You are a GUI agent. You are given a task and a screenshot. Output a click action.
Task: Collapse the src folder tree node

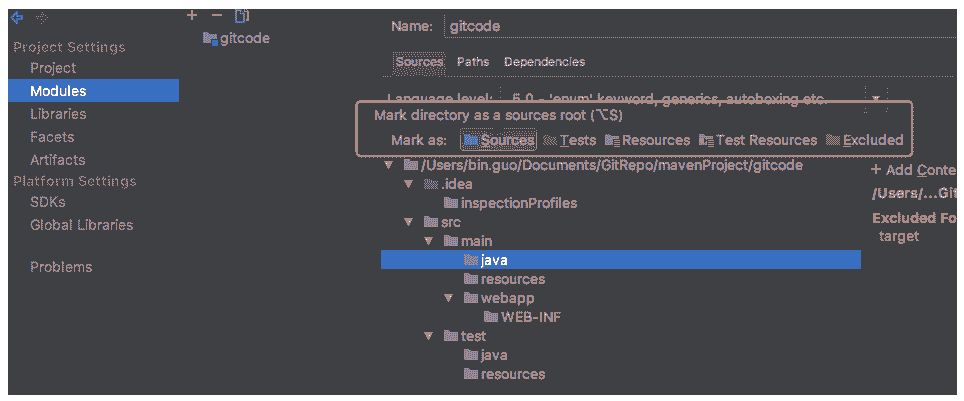point(408,222)
